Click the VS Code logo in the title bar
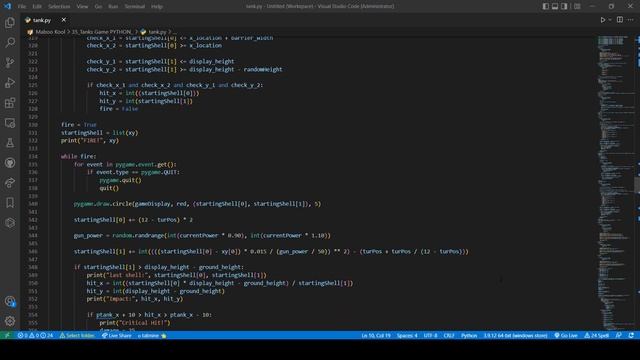The height and width of the screenshot is (360, 640). pyautogui.click(x=7, y=6)
